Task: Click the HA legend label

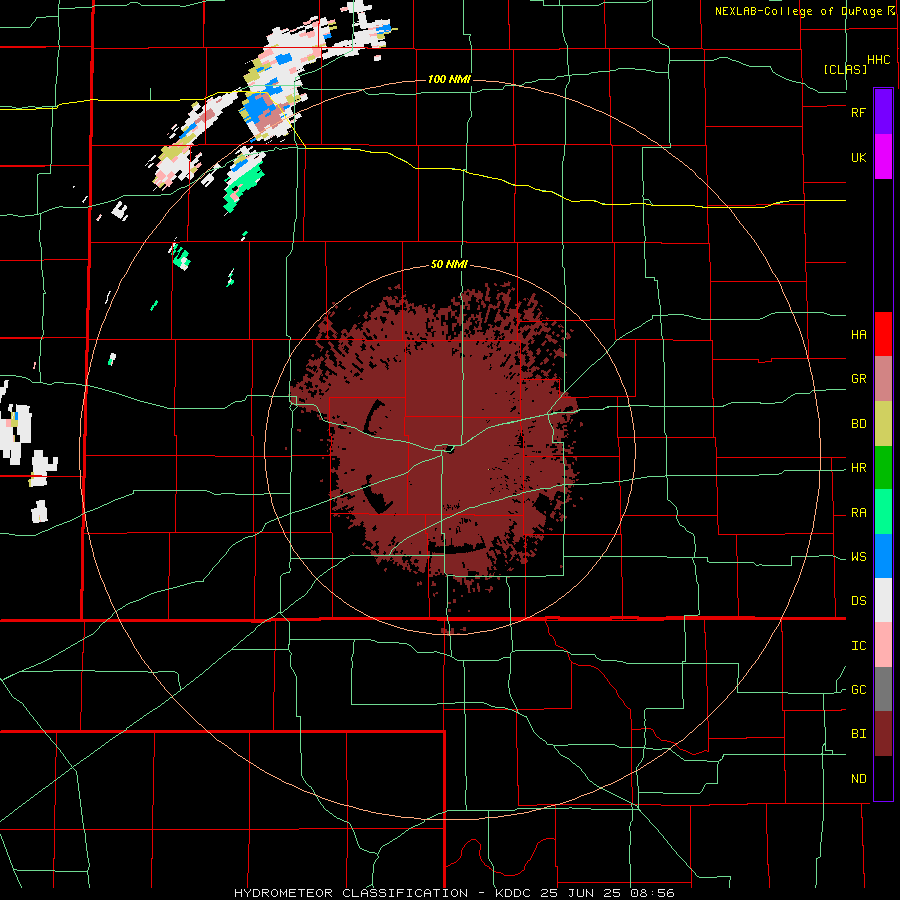Action: 858,334
